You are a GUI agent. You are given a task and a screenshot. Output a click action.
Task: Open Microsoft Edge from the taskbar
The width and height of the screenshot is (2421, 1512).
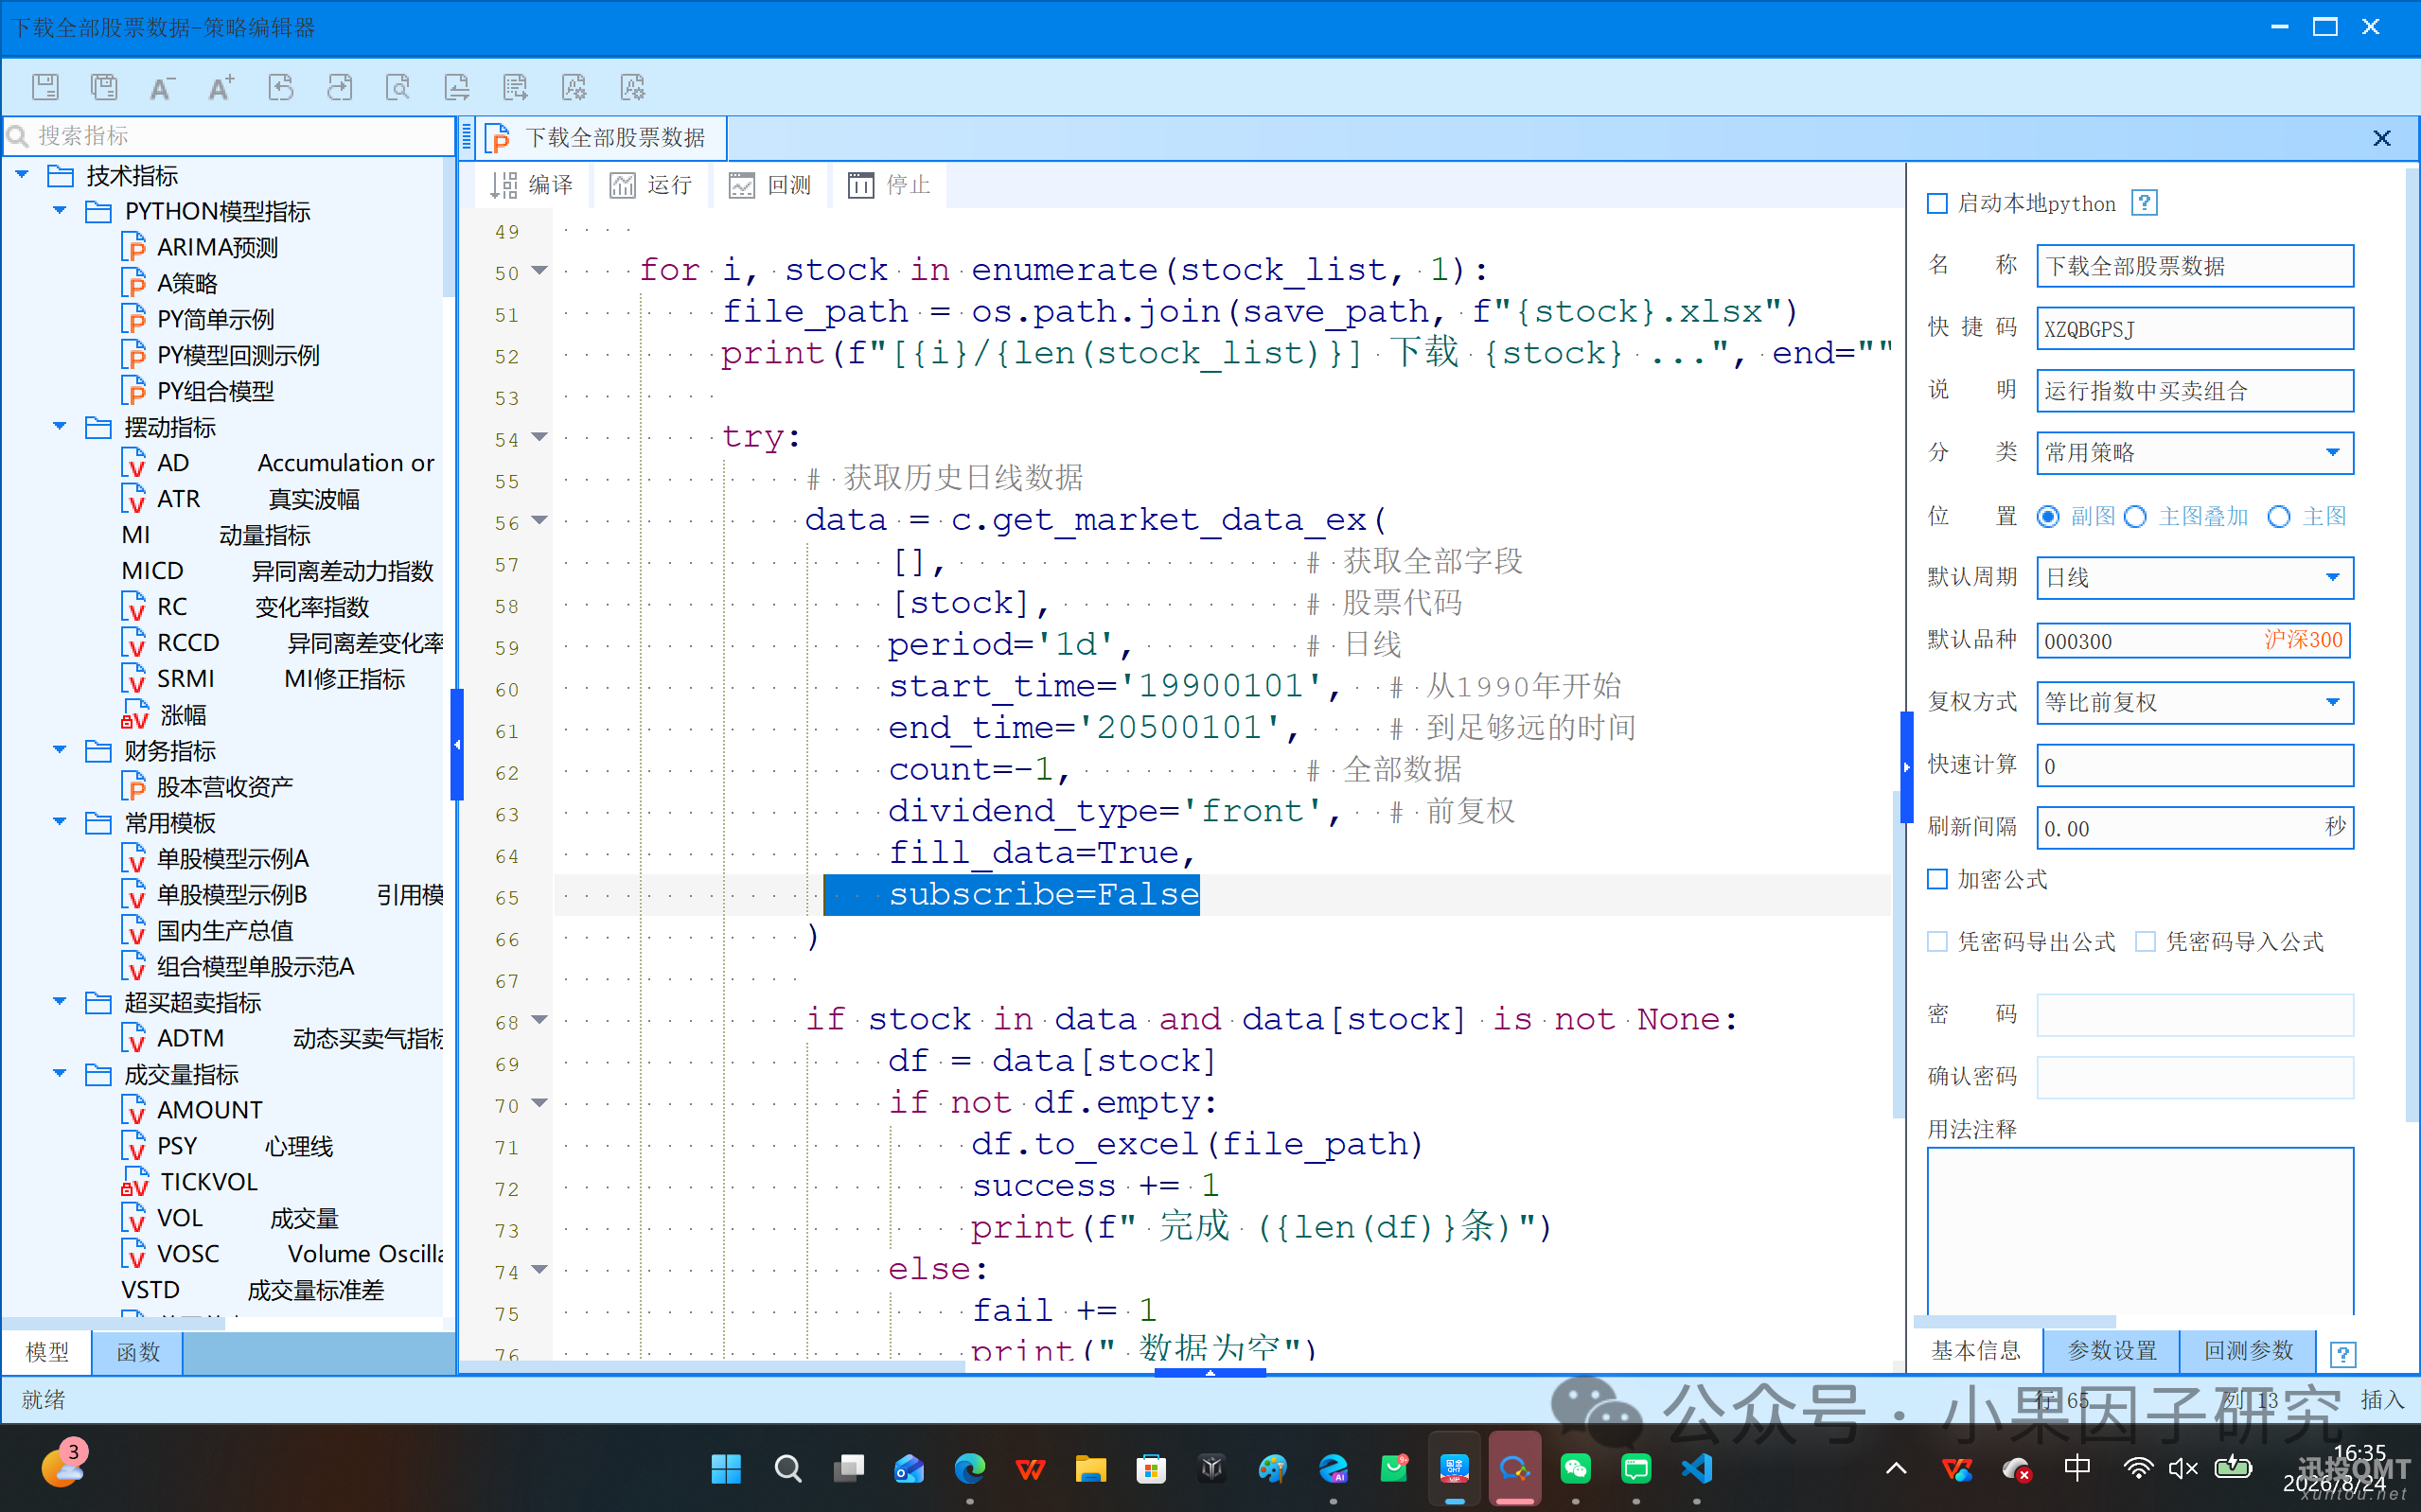969,1468
